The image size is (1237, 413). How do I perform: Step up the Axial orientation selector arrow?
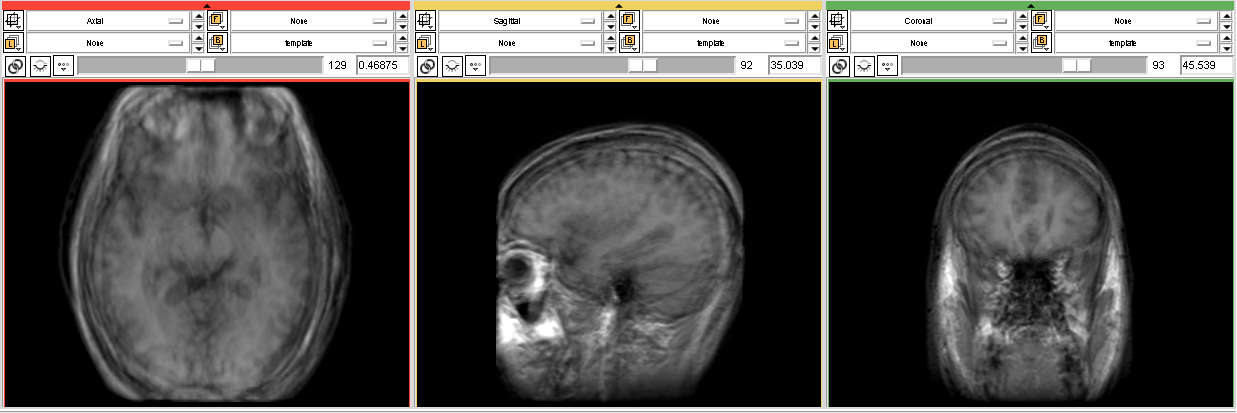pyautogui.click(x=198, y=16)
